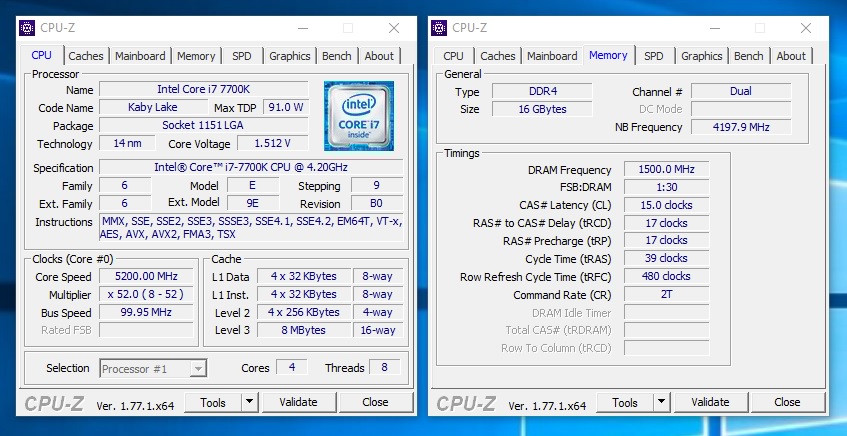
Task: Close left CPU-Z window with title bar X
Action: coord(394,28)
